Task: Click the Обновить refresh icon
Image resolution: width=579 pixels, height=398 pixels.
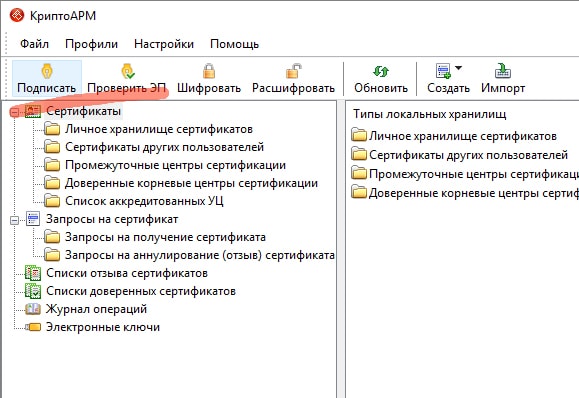Action: point(381,71)
